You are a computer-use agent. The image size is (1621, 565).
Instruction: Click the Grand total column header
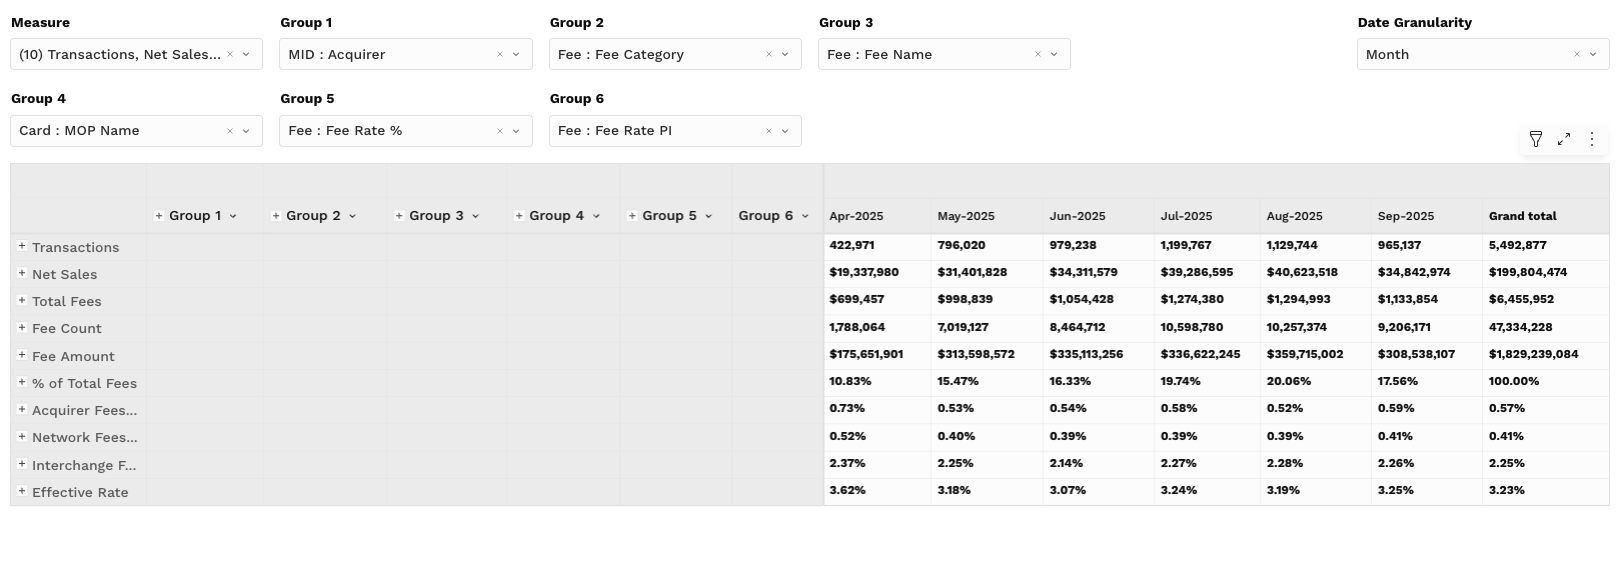(x=1522, y=216)
